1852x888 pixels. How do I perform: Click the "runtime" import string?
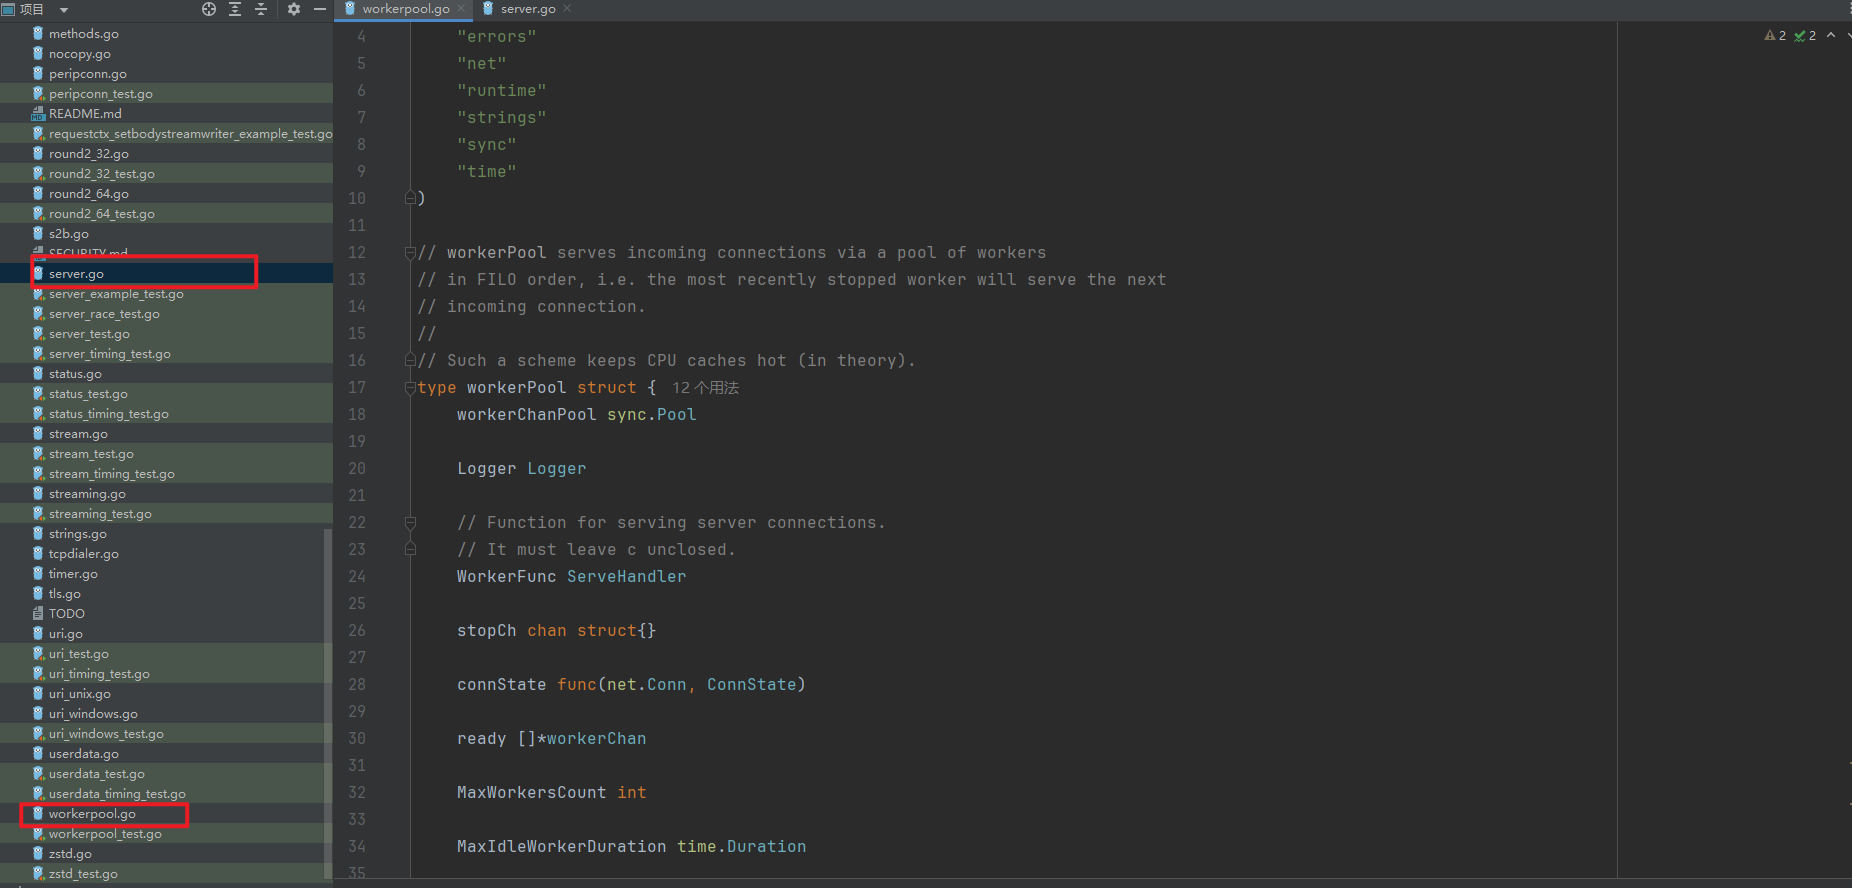(x=501, y=91)
